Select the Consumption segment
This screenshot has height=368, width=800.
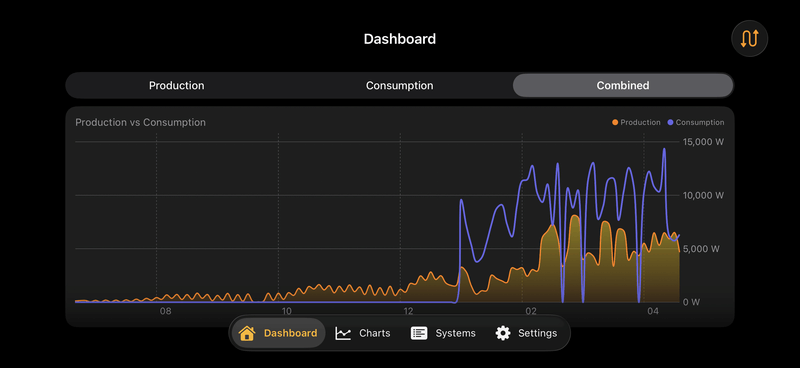coord(399,85)
